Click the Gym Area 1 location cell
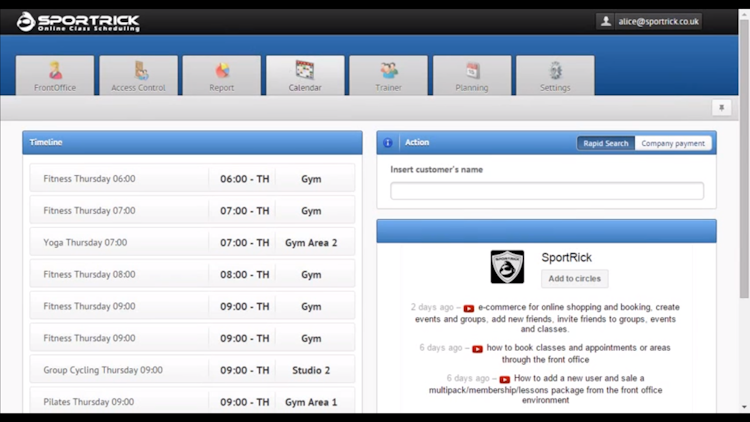The width and height of the screenshot is (750, 422). click(x=311, y=402)
